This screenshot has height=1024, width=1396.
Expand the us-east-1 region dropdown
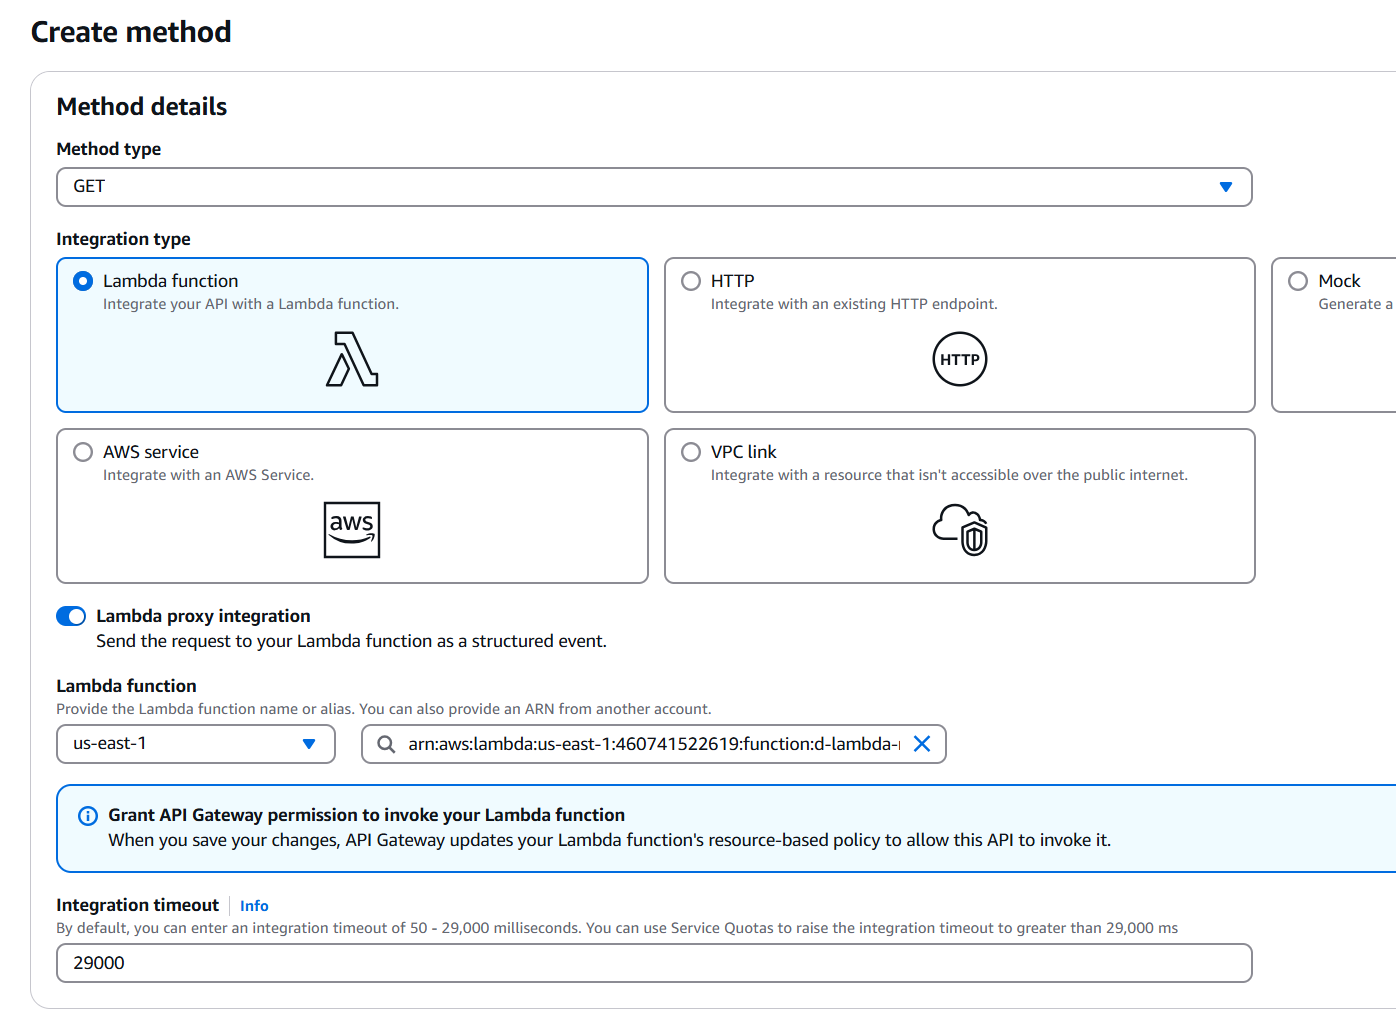(195, 744)
